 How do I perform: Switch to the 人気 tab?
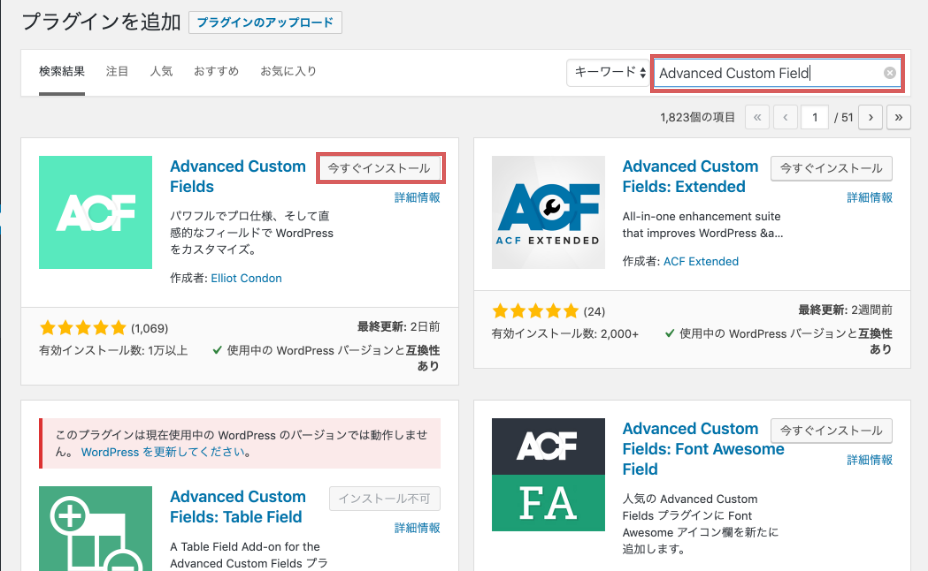(x=161, y=72)
